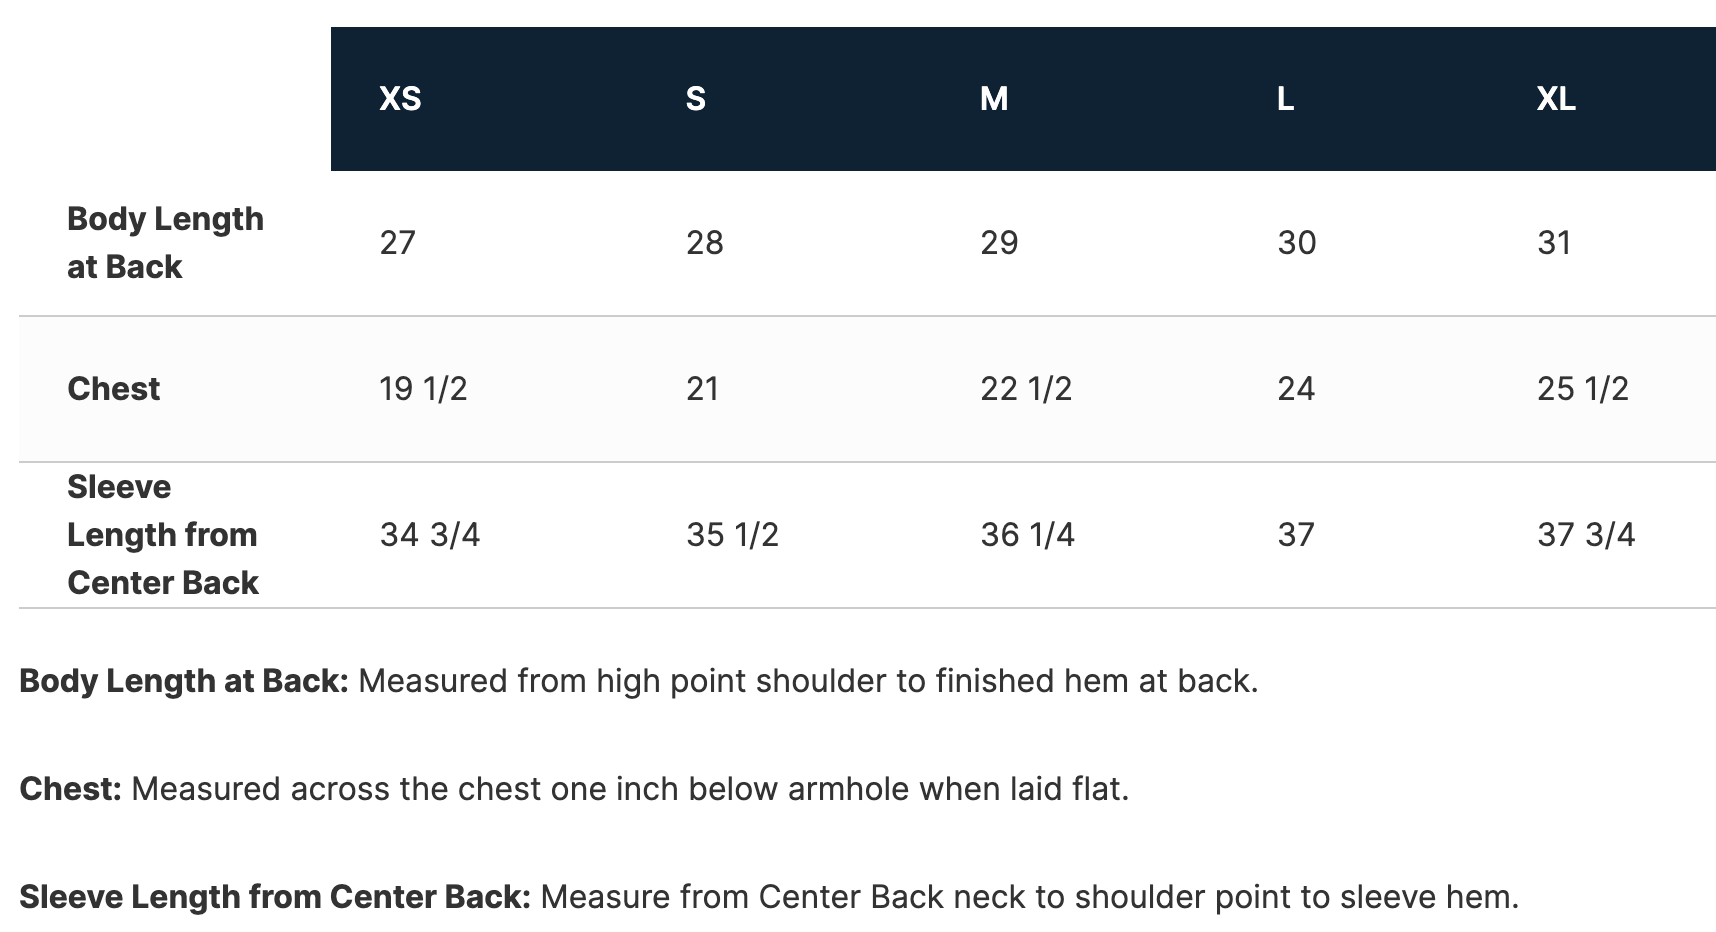This screenshot has height=932, width=1716.
Task: Select the M chest value 22 1/2
Action: click(1025, 388)
